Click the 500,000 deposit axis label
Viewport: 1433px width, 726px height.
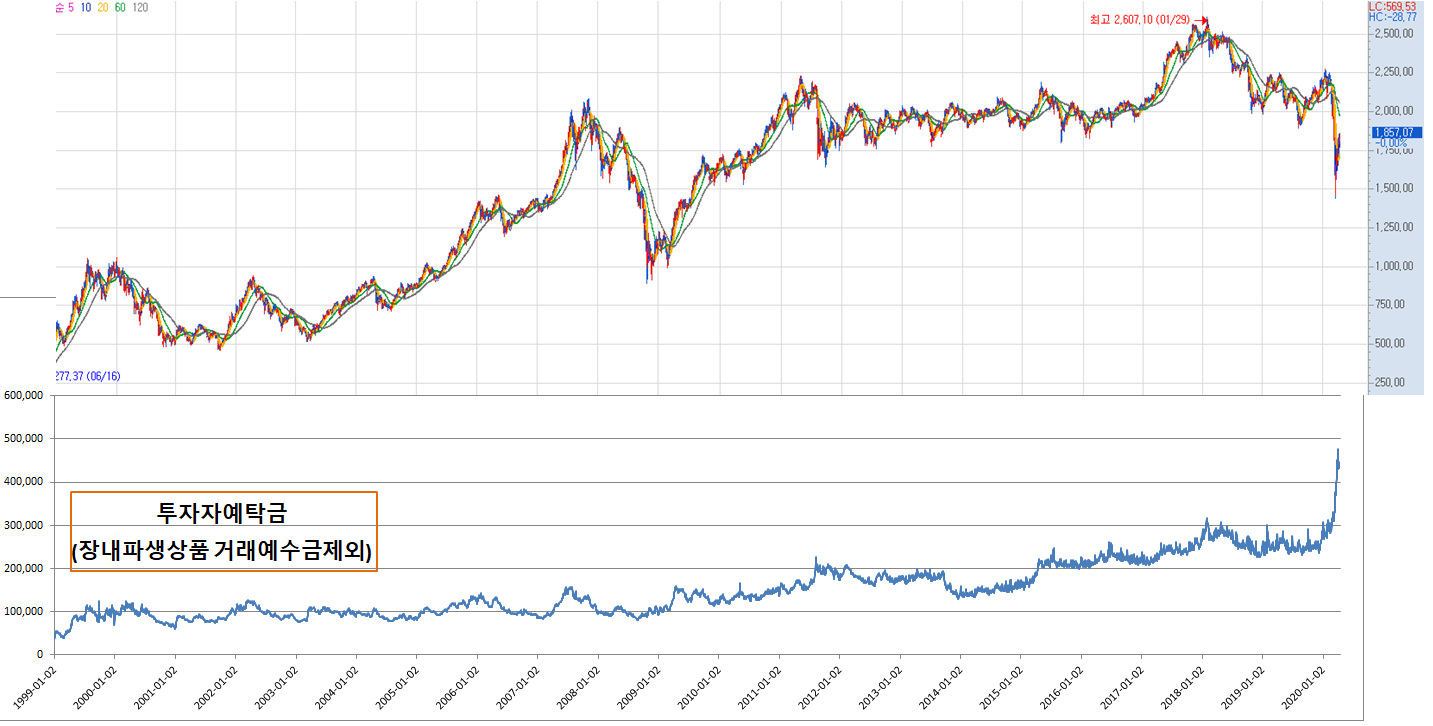click(24, 438)
